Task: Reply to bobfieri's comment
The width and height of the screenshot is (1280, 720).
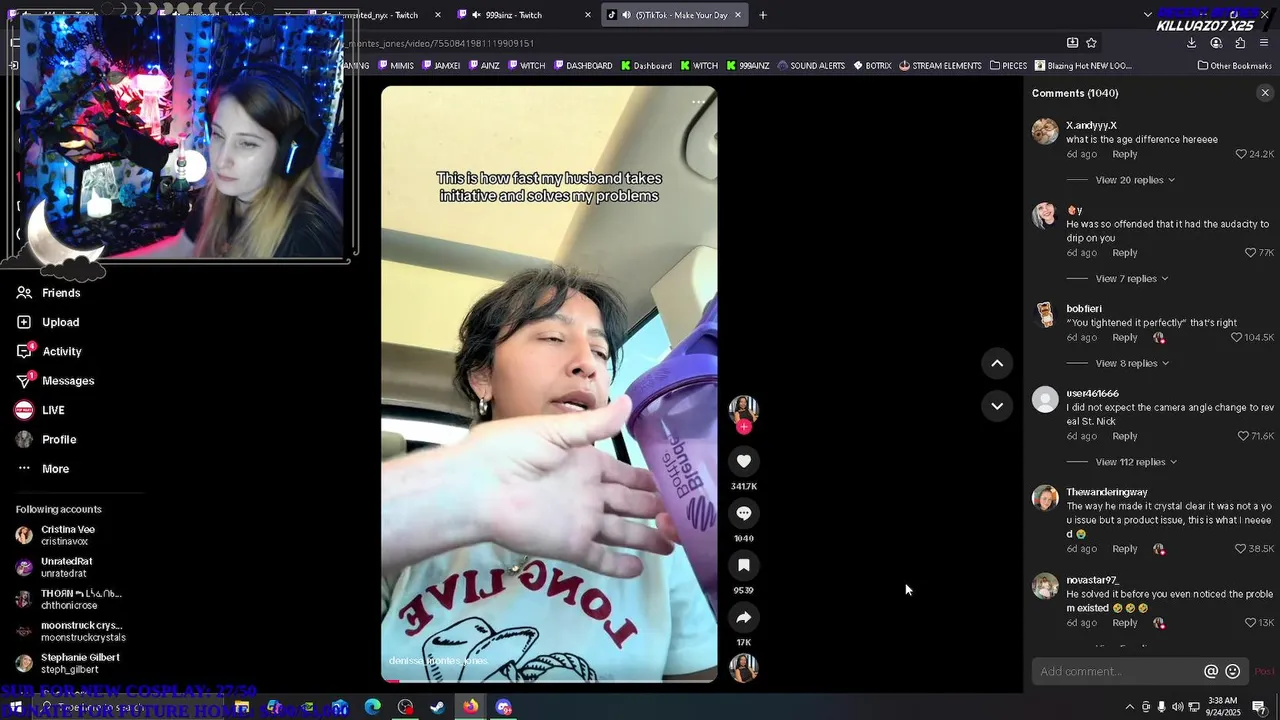Action: tap(1125, 338)
